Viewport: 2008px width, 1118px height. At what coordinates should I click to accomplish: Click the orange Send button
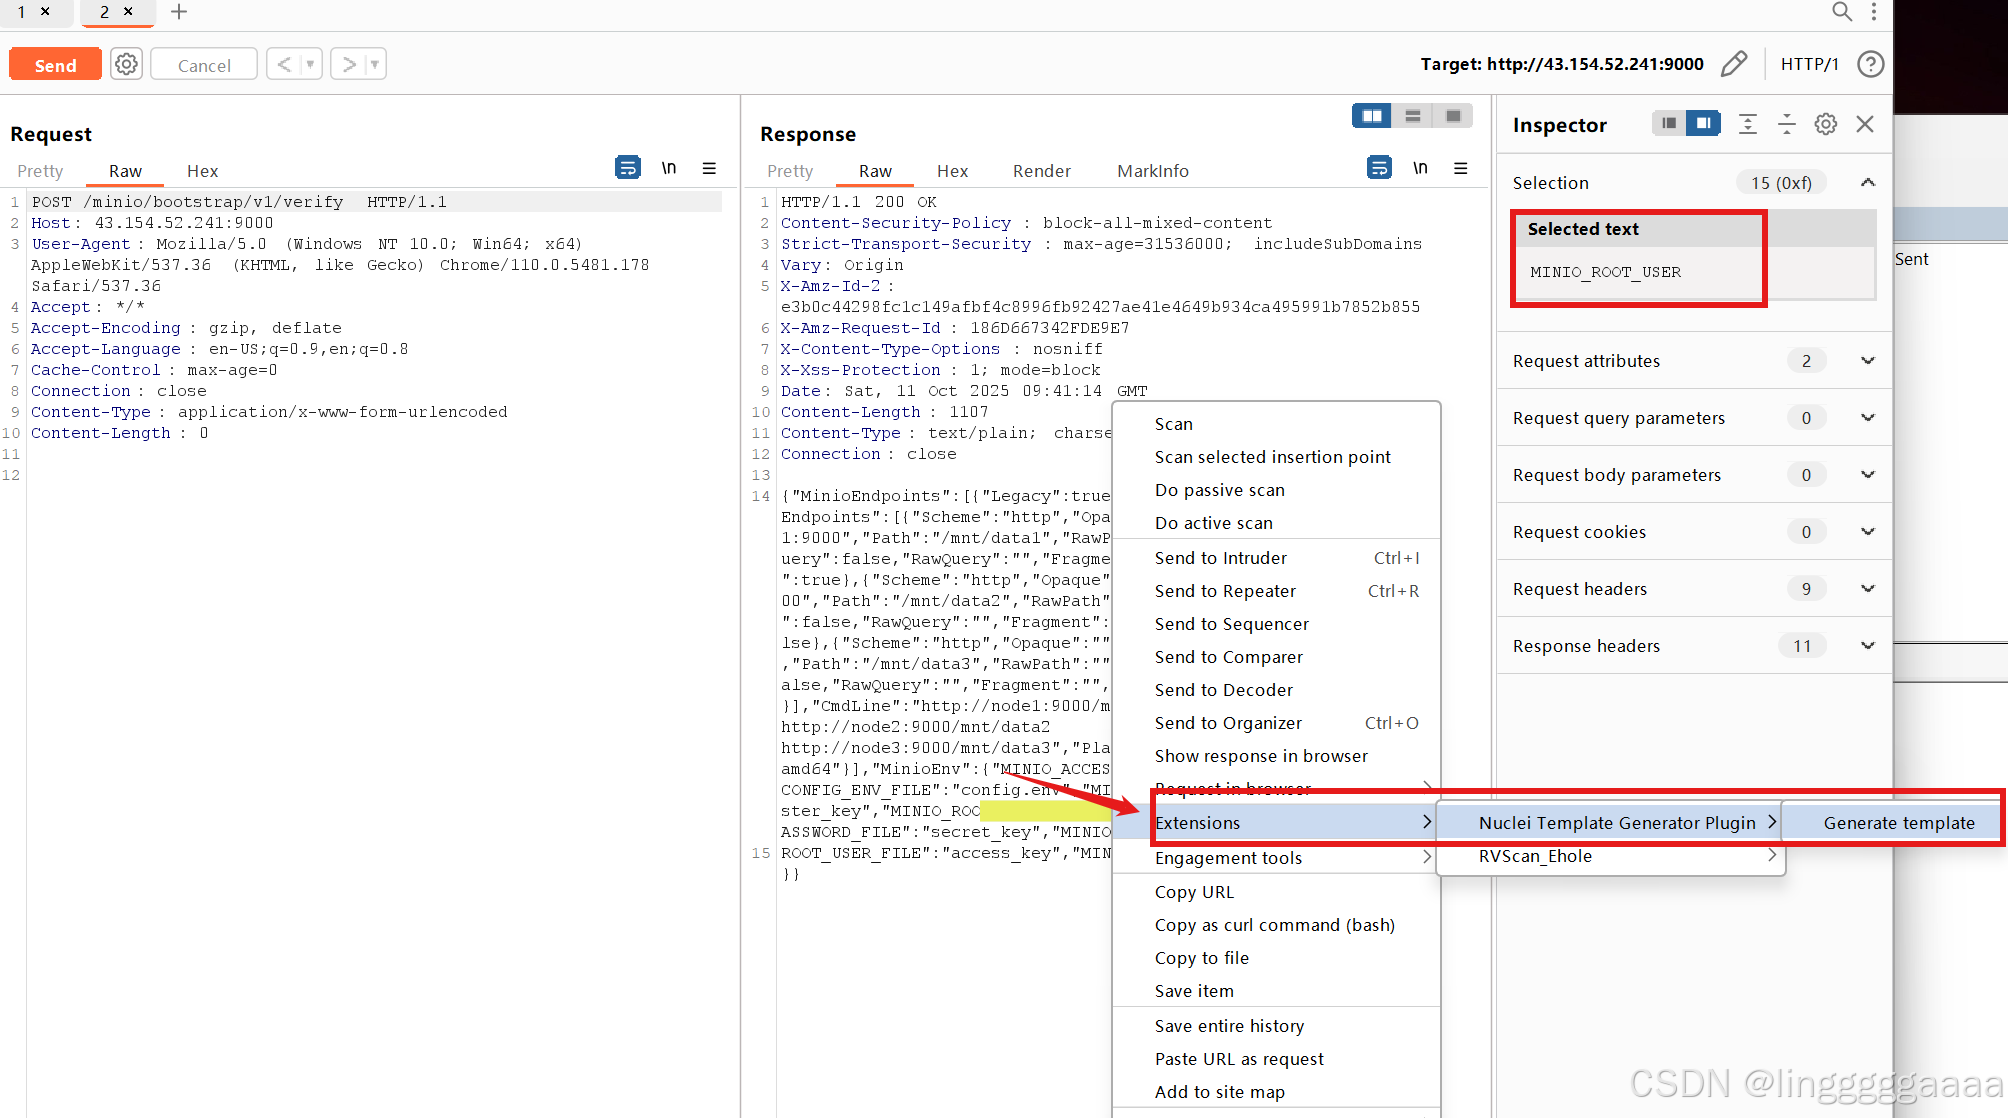55,65
